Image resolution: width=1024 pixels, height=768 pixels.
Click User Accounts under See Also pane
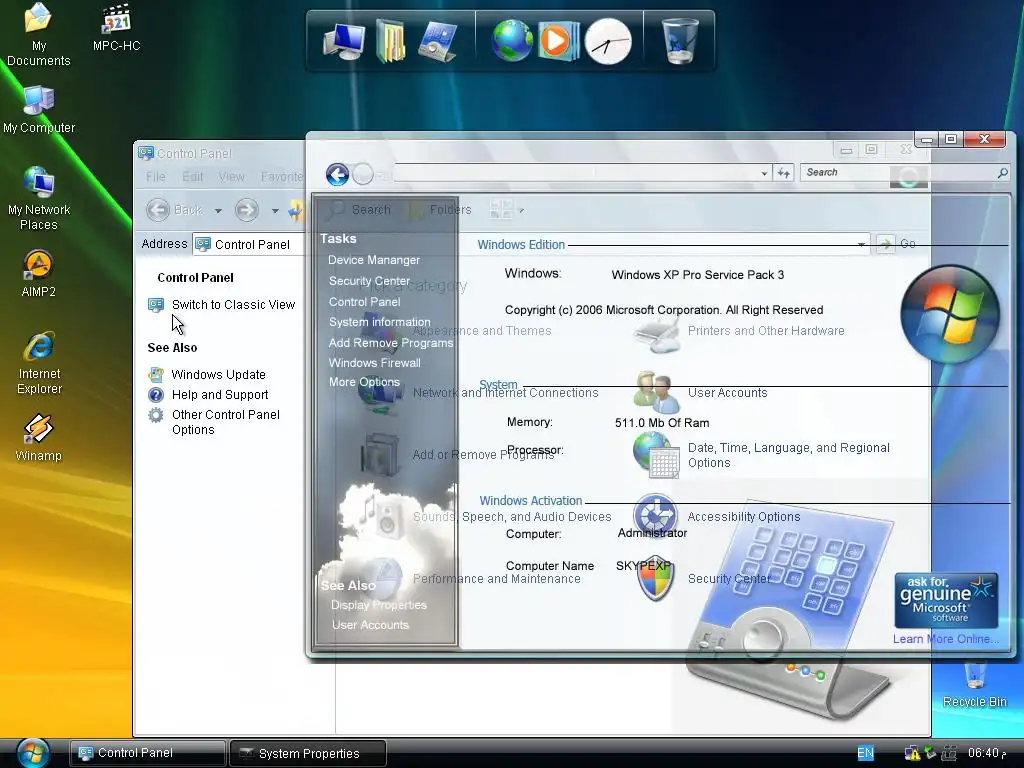coord(370,625)
